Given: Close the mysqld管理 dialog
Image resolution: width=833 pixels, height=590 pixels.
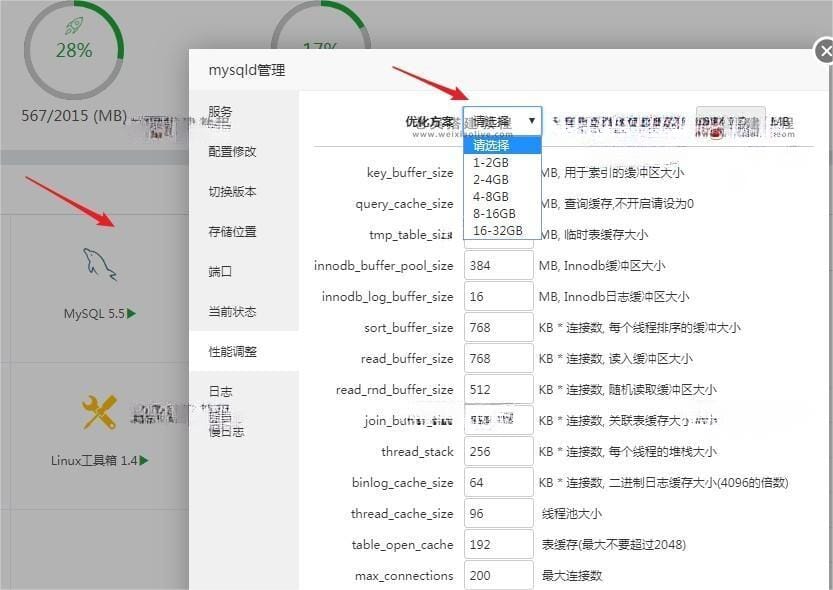Looking at the screenshot, I should point(824,52).
